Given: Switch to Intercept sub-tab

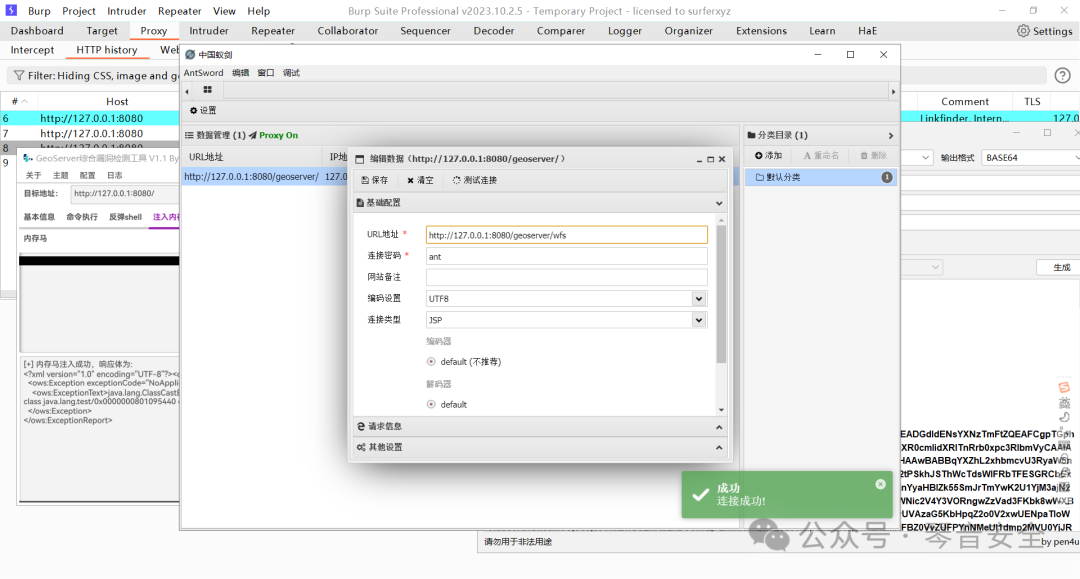Looking at the screenshot, I should click(32, 50).
